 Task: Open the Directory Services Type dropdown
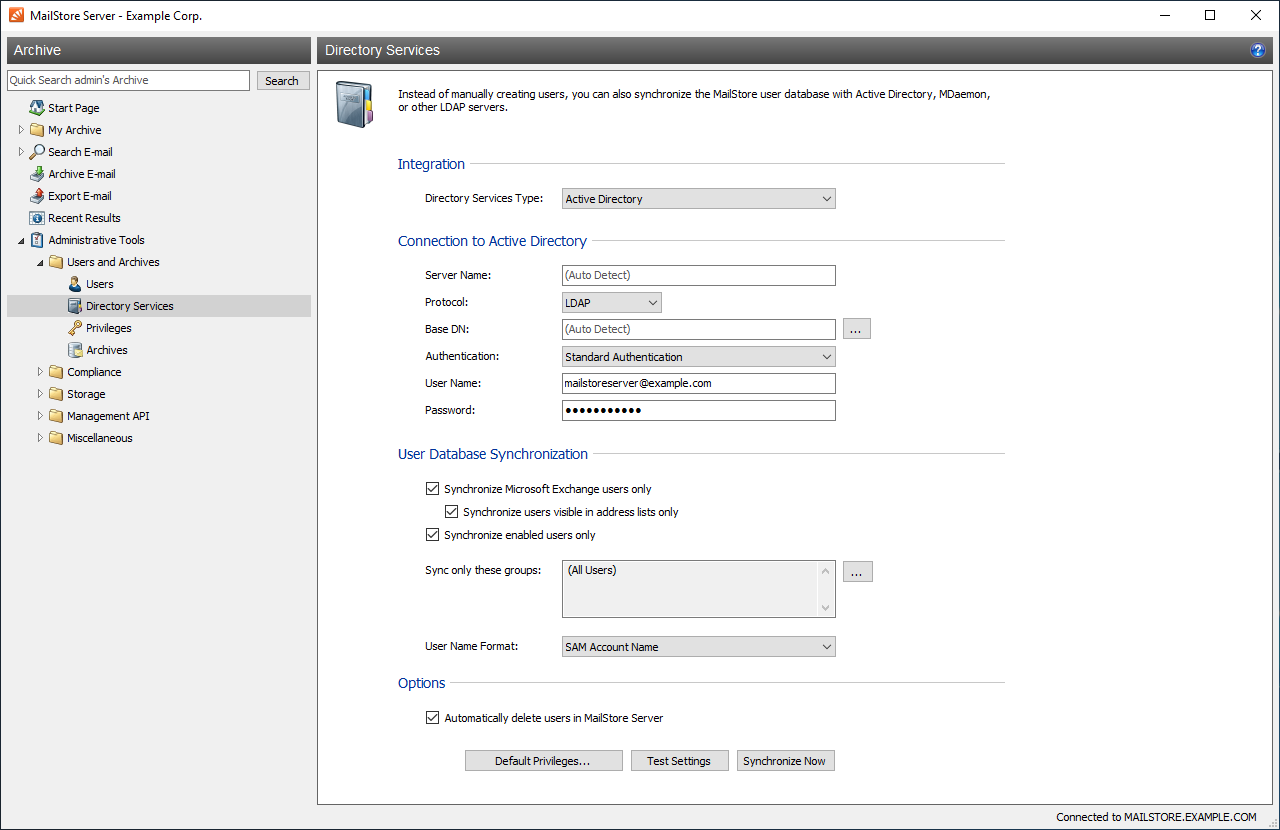coord(698,199)
